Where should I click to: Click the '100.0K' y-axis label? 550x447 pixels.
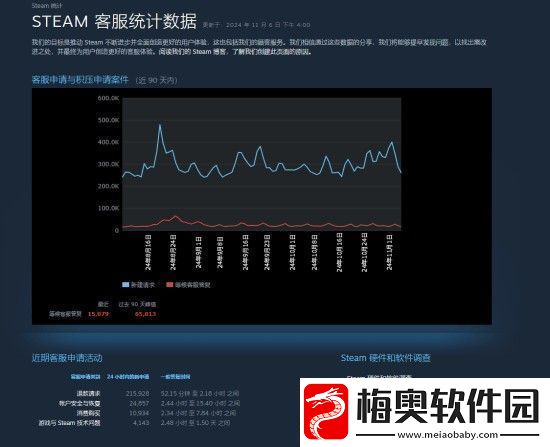[108, 208]
